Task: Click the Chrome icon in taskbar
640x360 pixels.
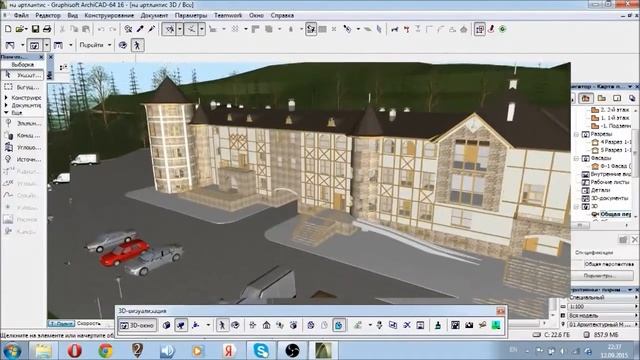Action: click(105, 350)
